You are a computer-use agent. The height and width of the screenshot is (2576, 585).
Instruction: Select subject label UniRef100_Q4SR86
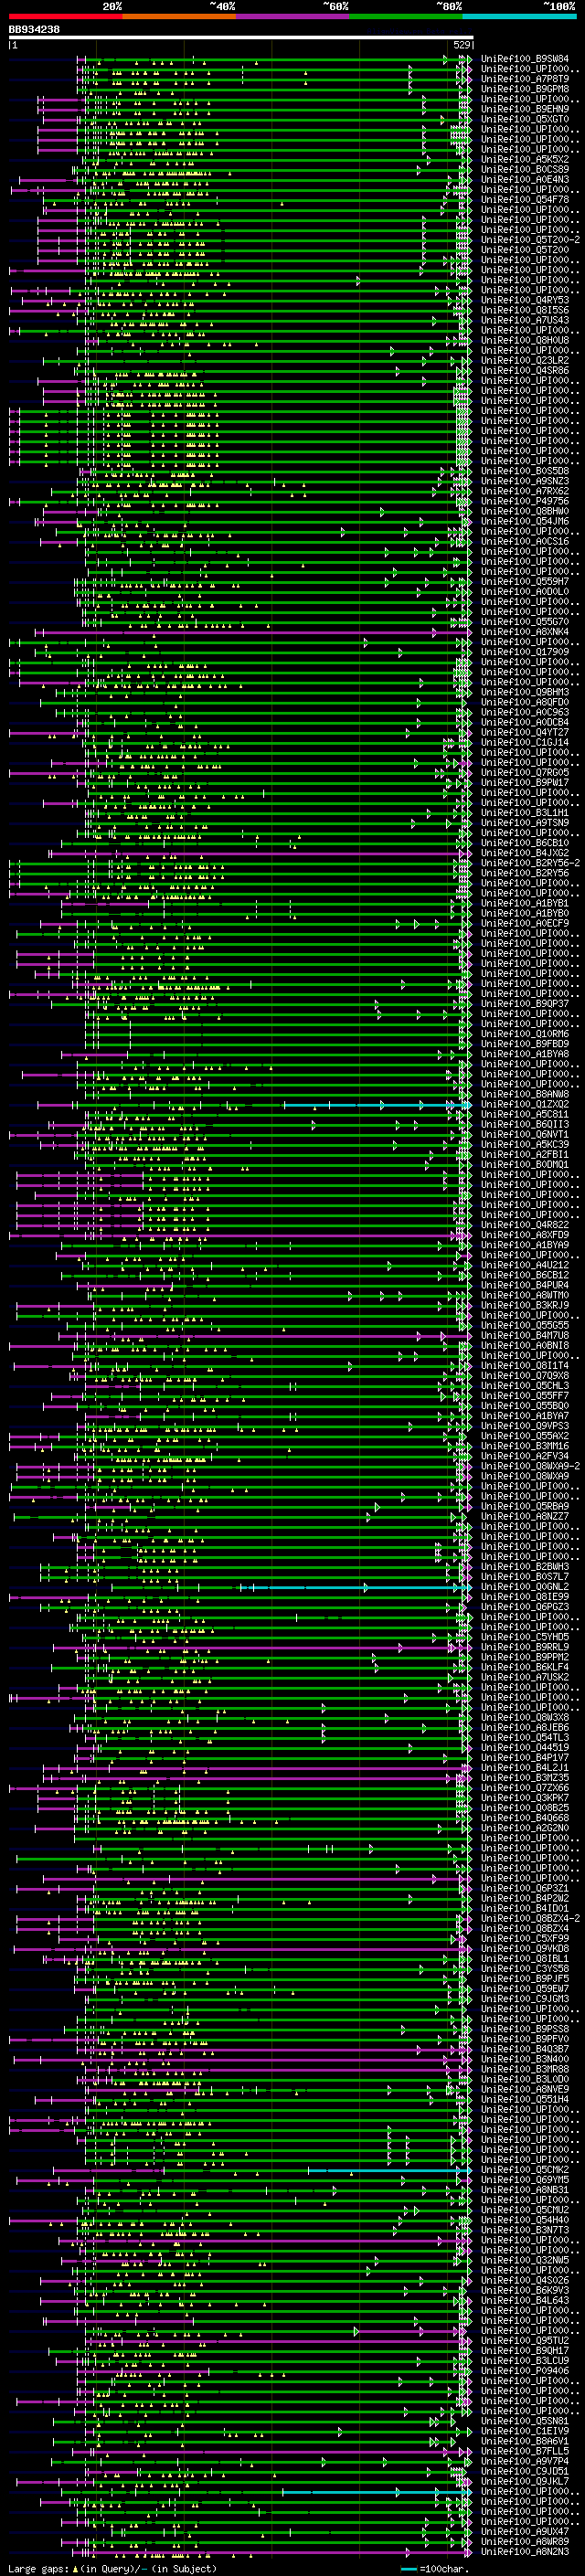click(x=525, y=370)
